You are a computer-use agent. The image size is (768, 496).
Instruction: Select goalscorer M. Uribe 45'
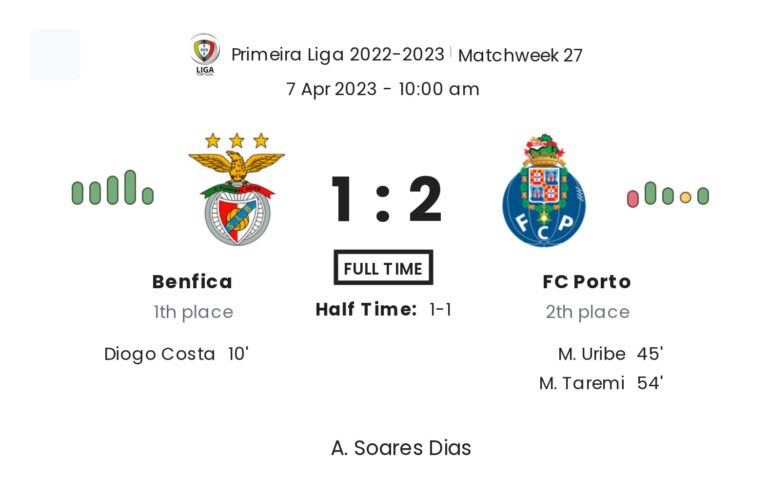(x=611, y=353)
